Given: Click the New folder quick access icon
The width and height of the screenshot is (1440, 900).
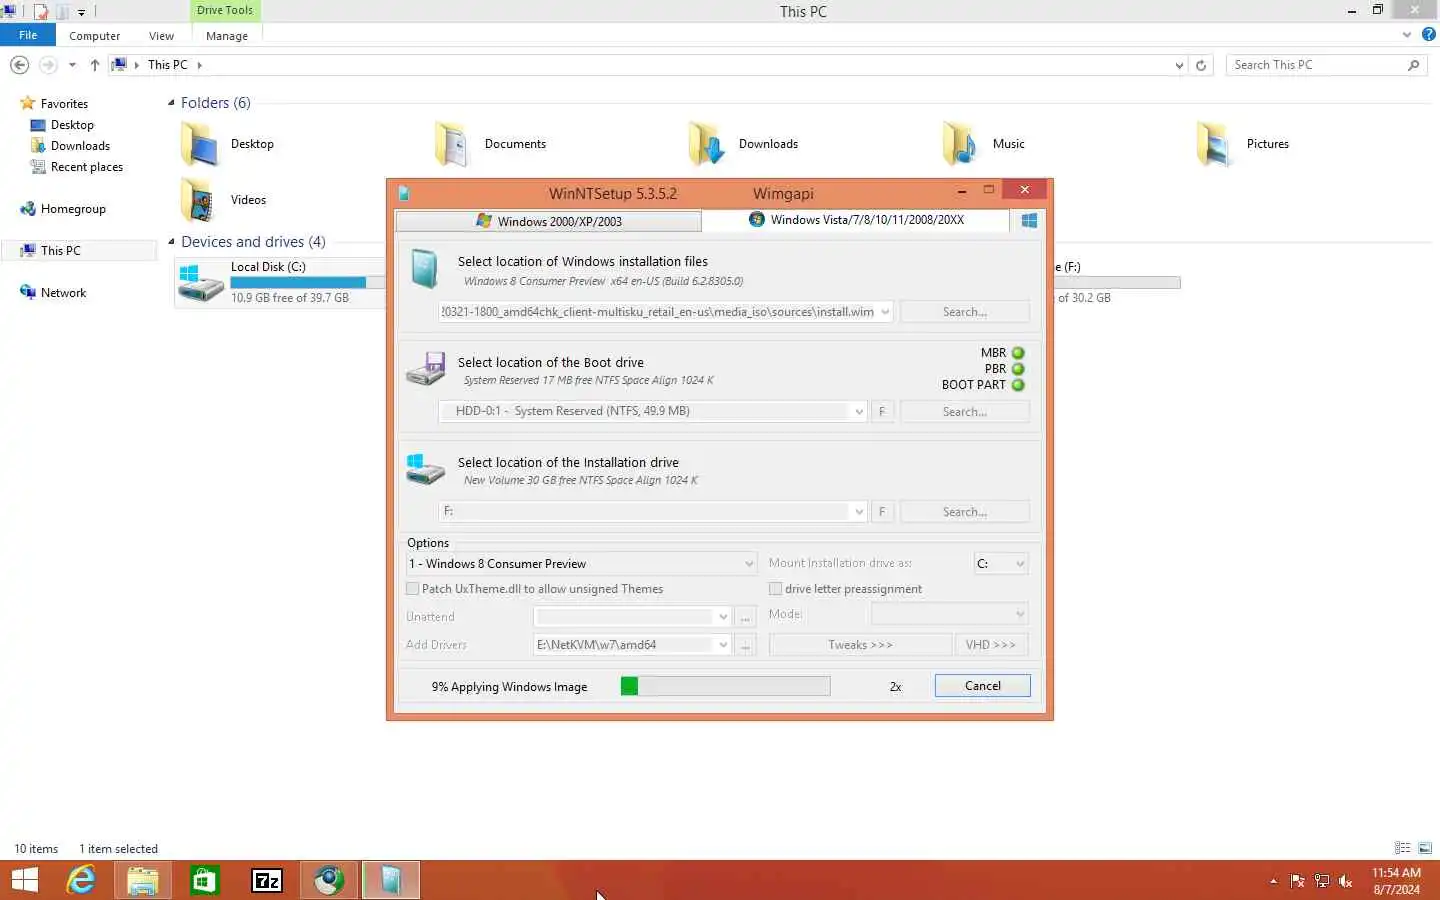Looking at the screenshot, I should point(62,12).
